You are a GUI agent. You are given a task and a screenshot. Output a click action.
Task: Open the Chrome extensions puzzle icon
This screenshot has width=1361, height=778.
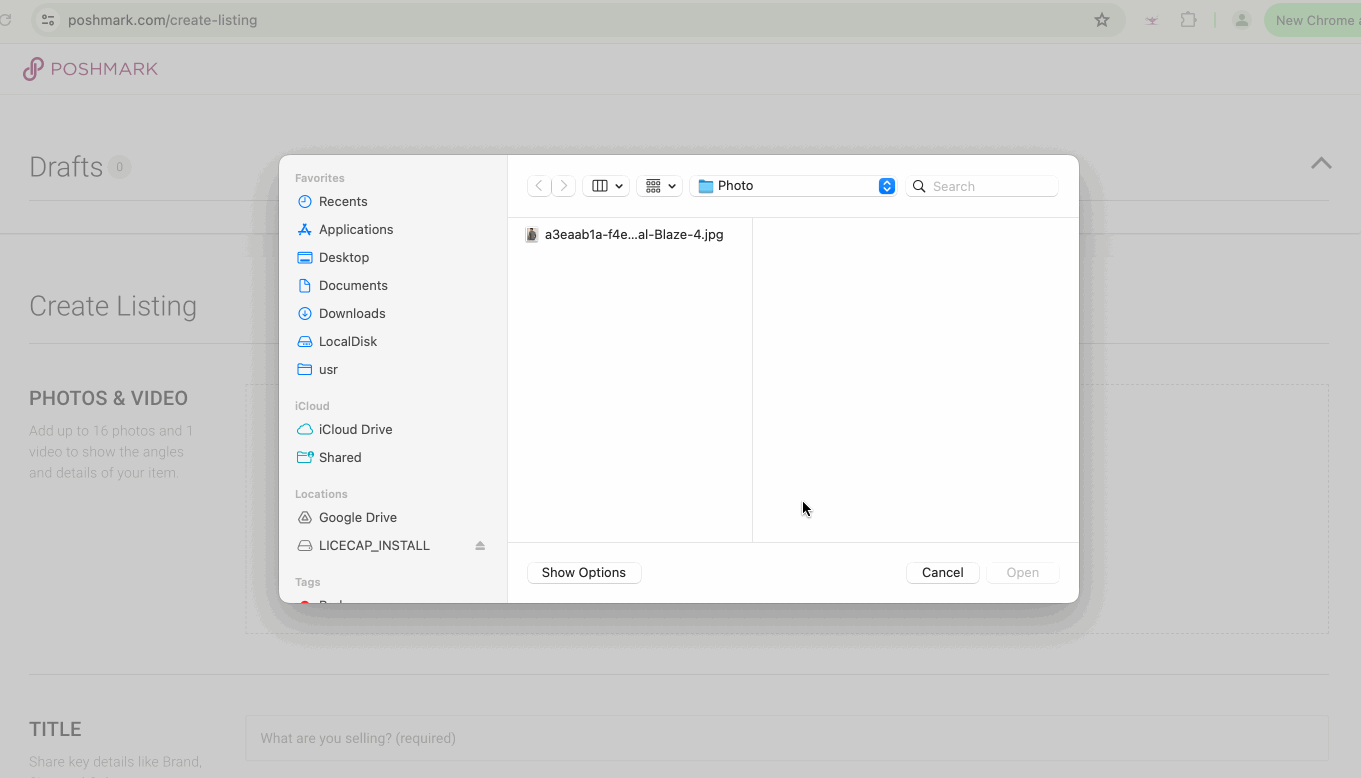coord(1188,20)
